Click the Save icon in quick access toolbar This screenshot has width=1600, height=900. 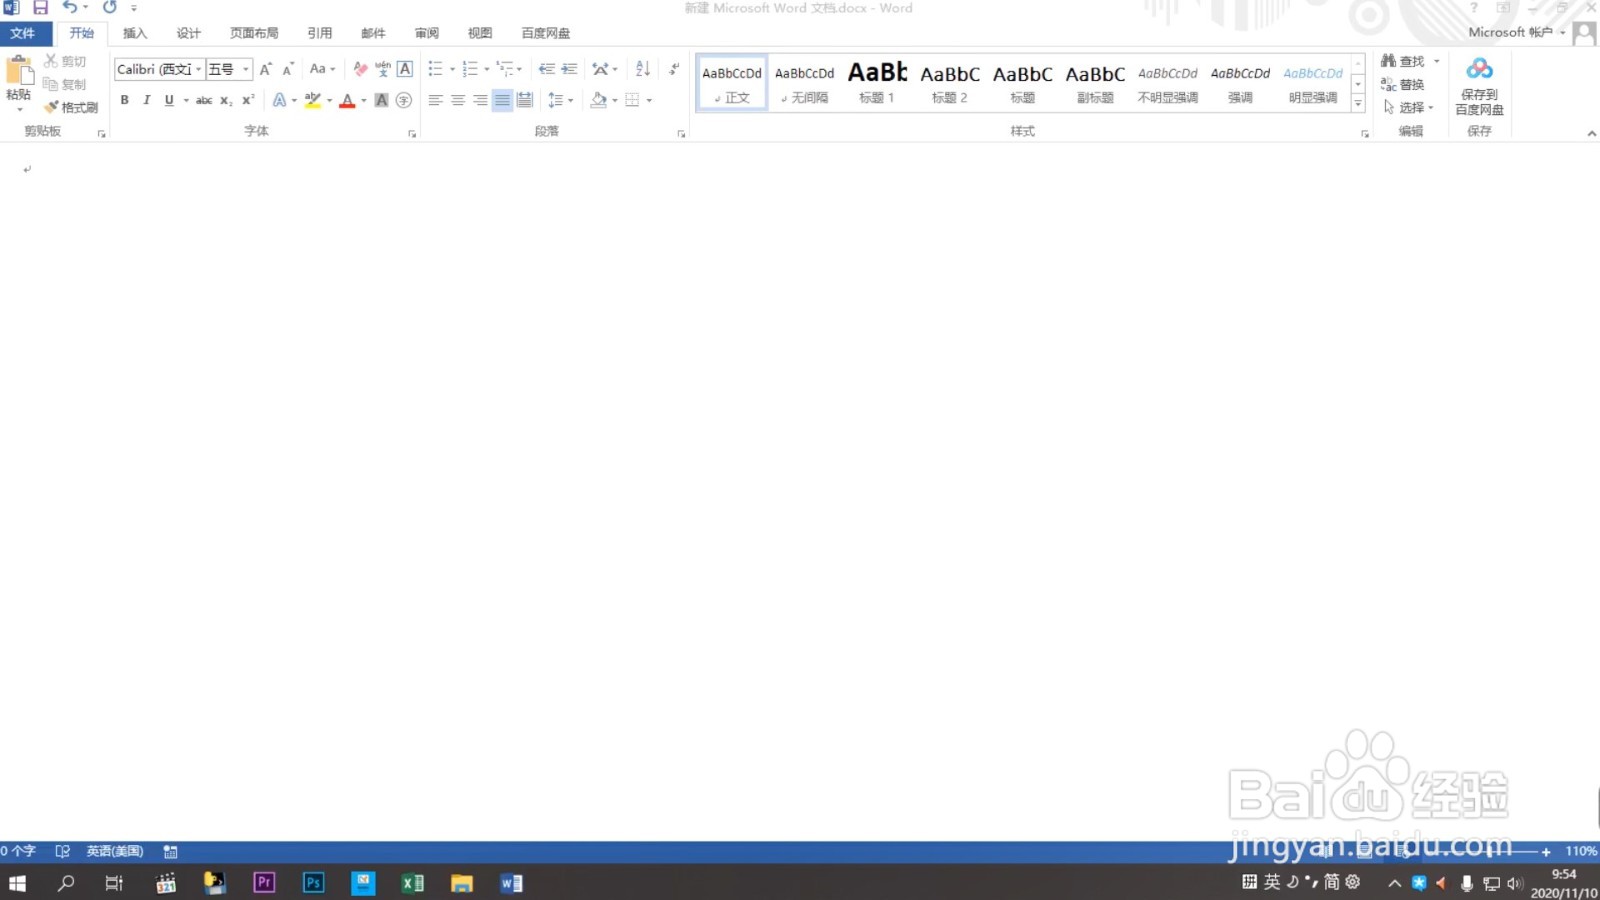(41, 8)
